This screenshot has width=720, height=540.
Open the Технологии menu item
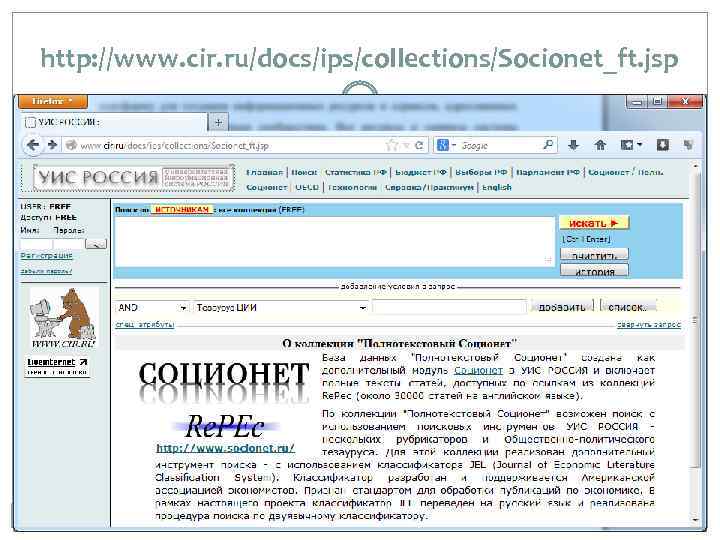tap(352, 187)
